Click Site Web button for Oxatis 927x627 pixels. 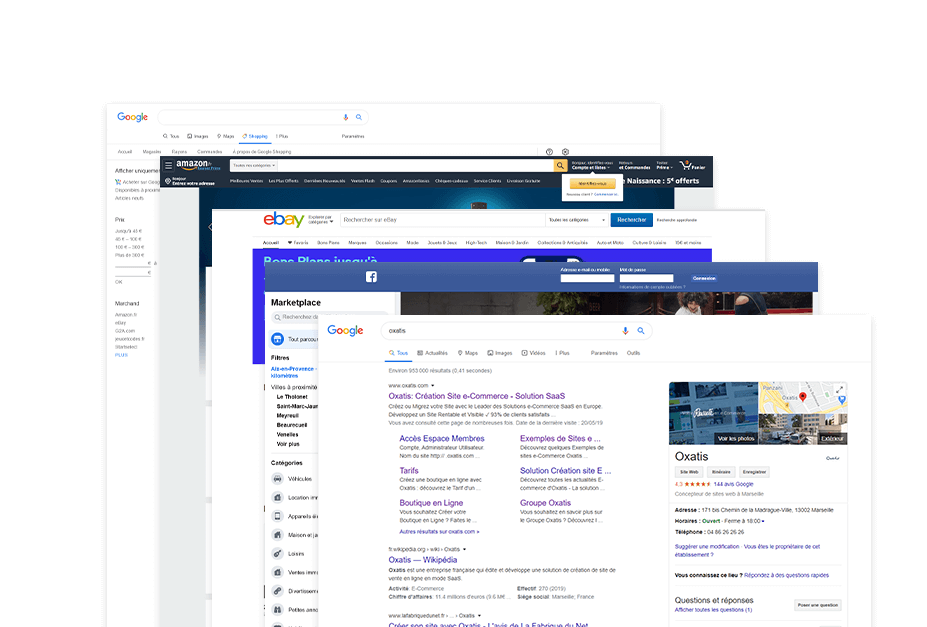click(x=689, y=472)
